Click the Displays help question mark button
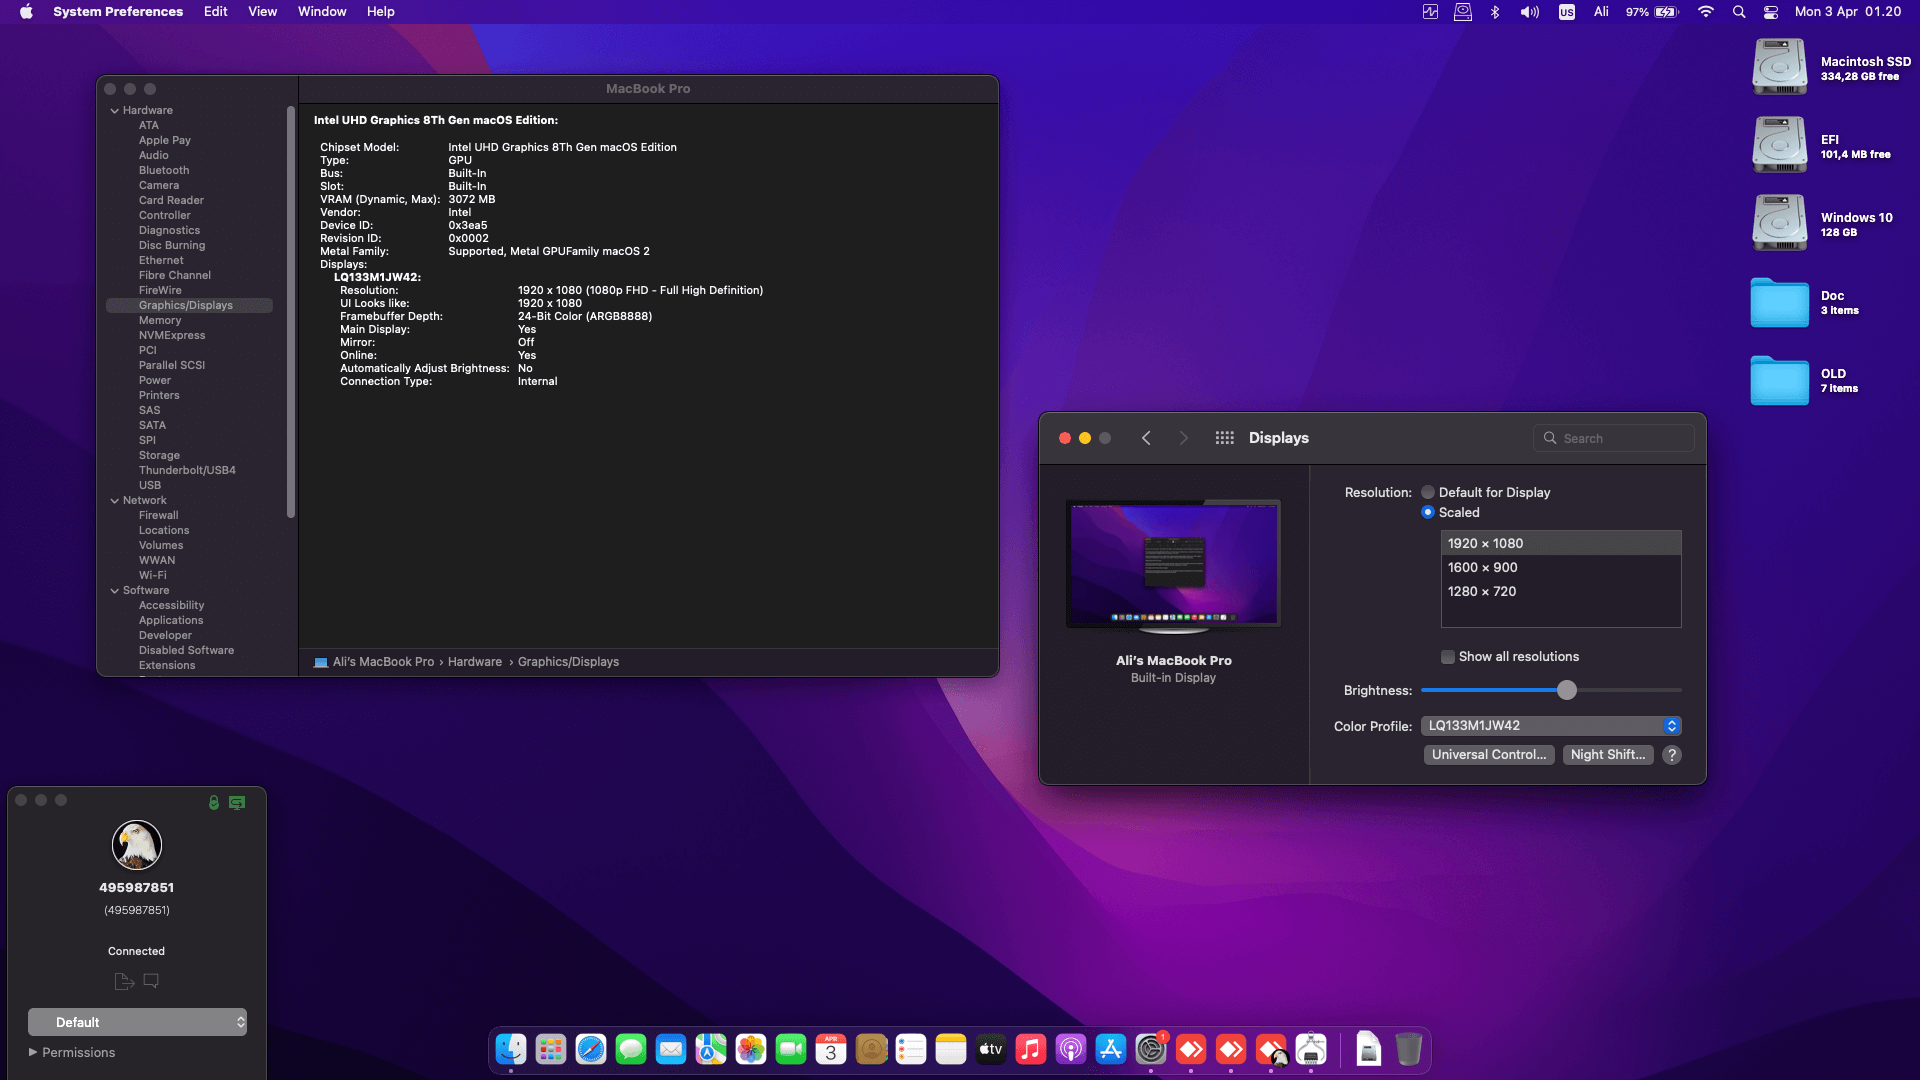Image resolution: width=1920 pixels, height=1080 pixels. (x=1671, y=755)
